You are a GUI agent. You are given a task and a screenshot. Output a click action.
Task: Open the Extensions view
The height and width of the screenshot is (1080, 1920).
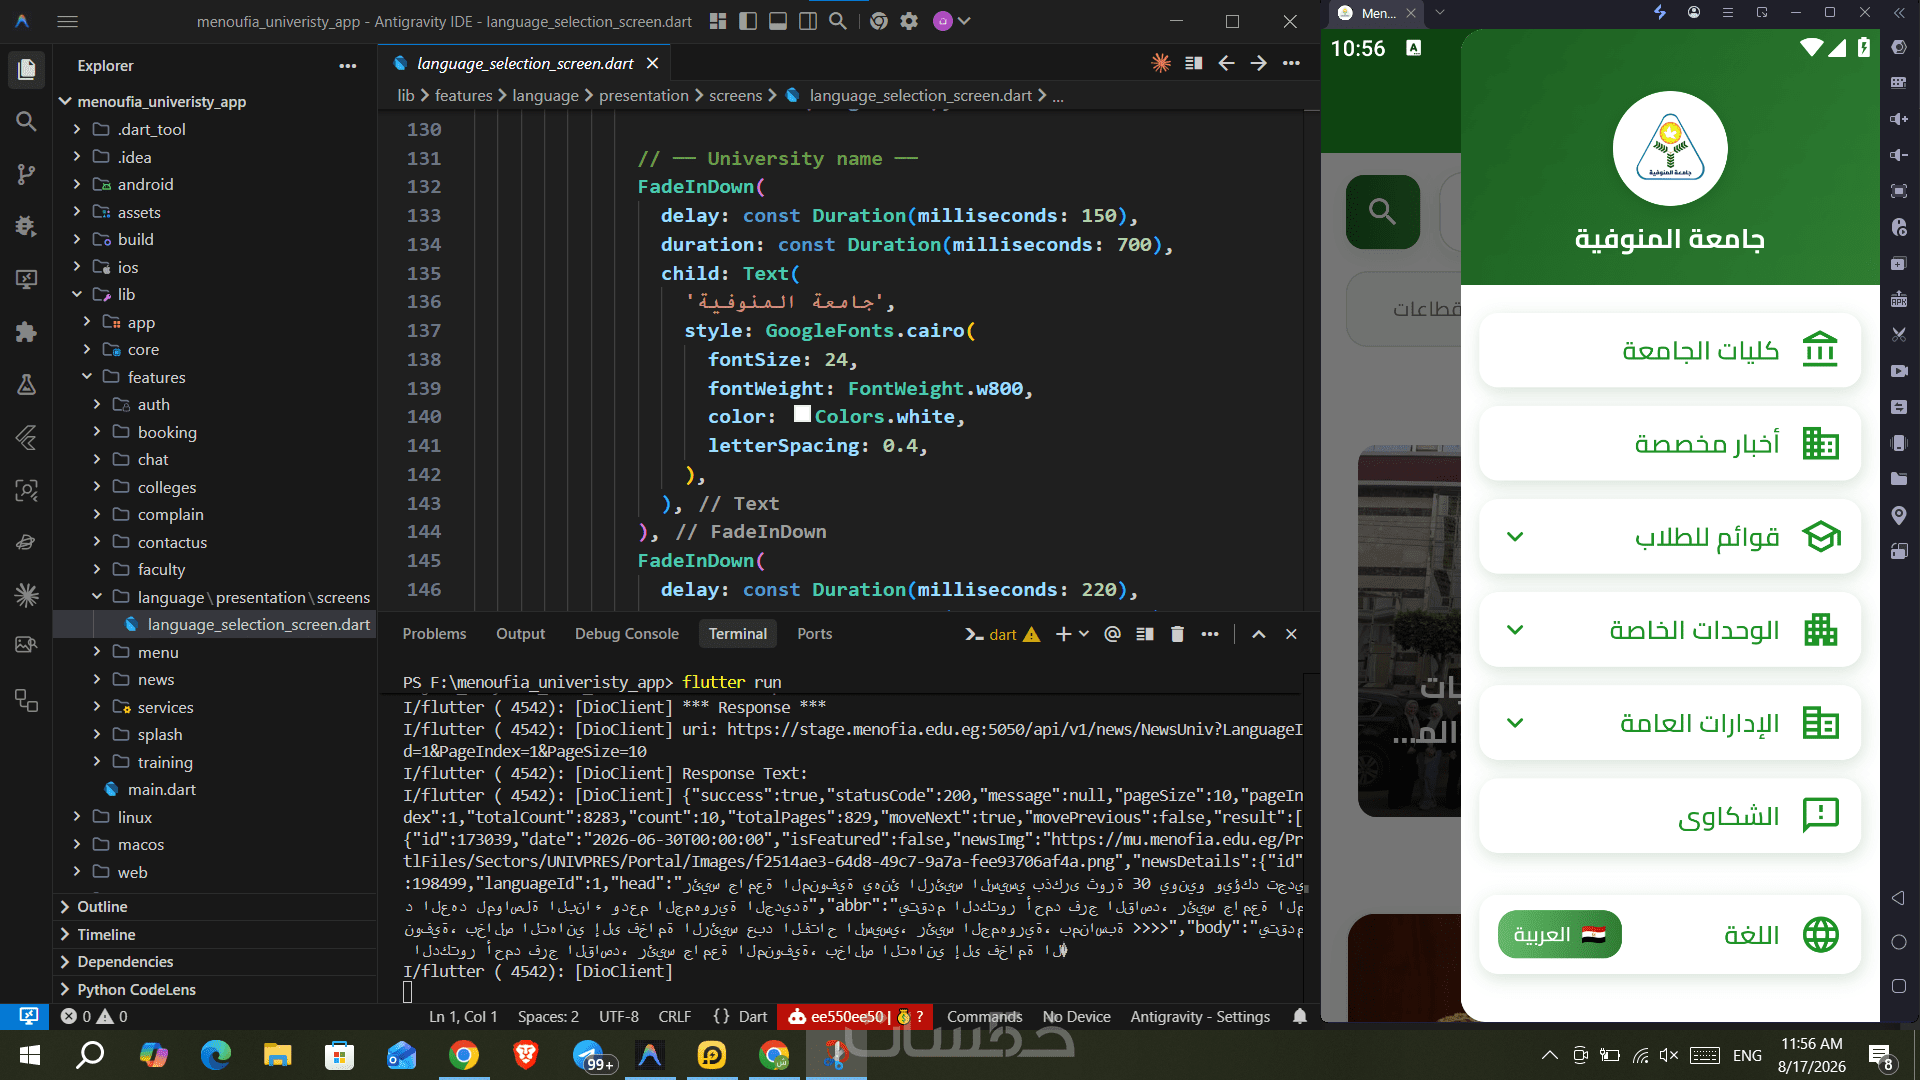pos(26,332)
